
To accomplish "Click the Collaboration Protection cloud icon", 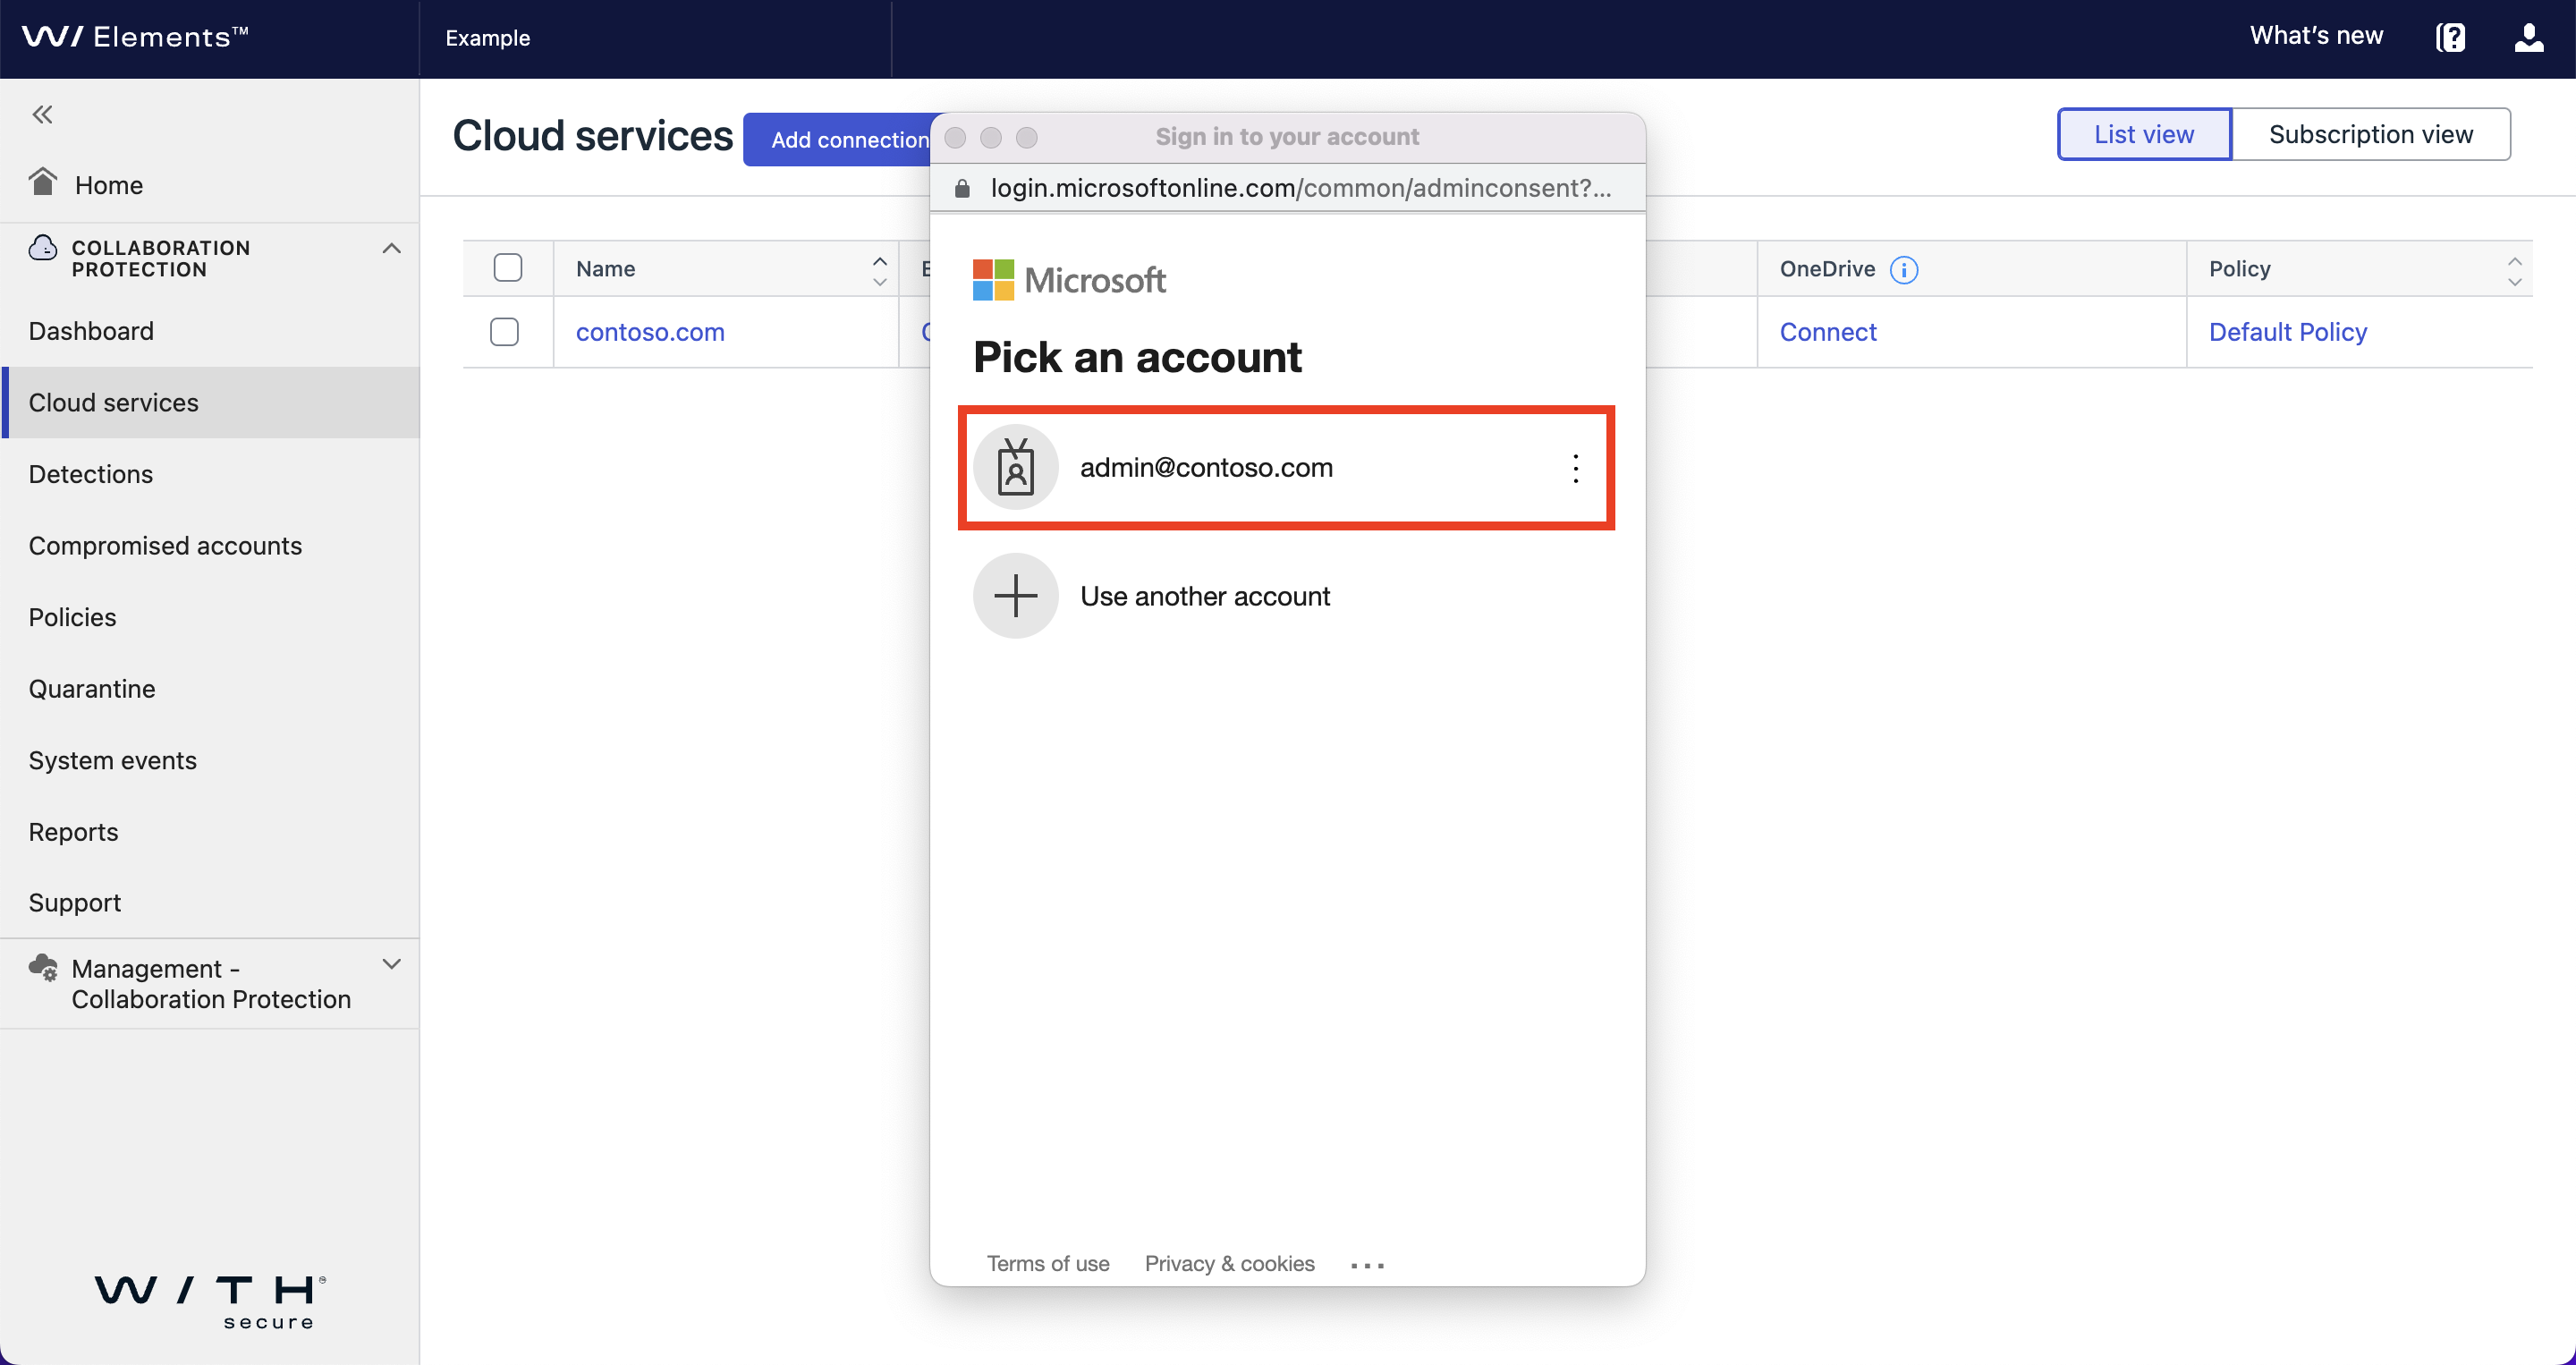I will tap(43, 247).
